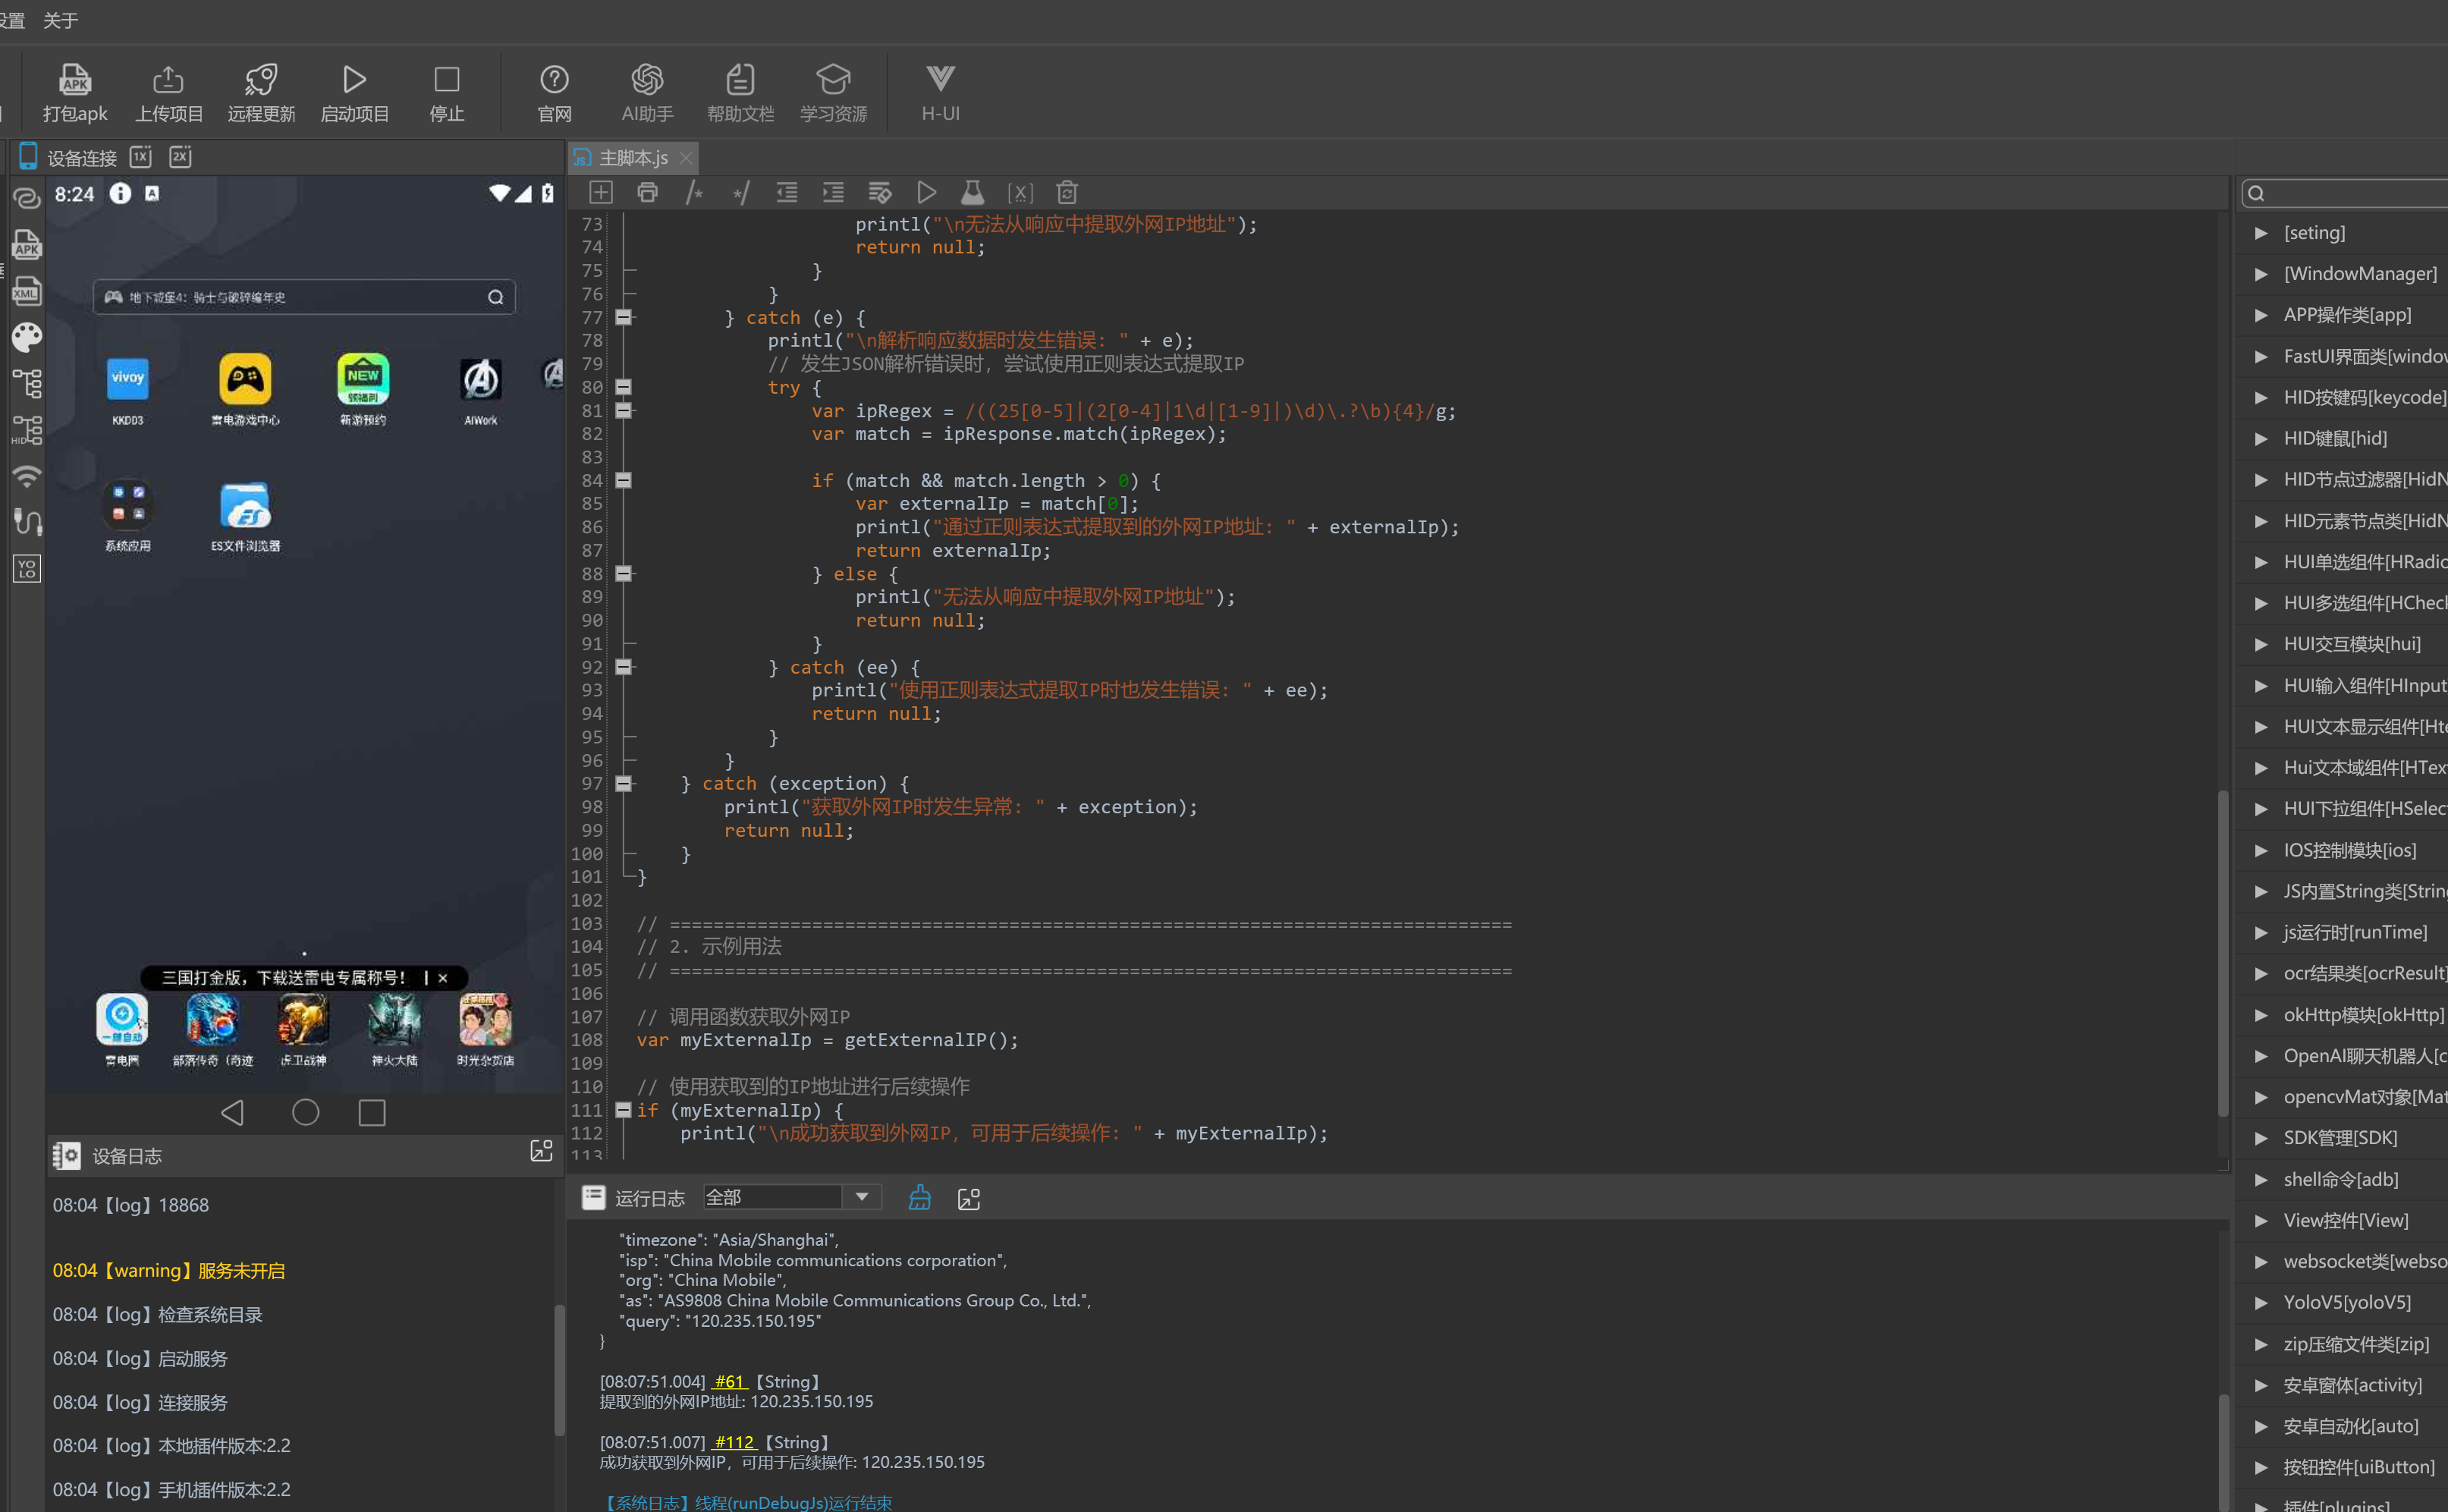The width and height of the screenshot is (2448, 1512).
Task: Expand the shell命令[adb] tree item
Action: [x=2261, y=1179]
